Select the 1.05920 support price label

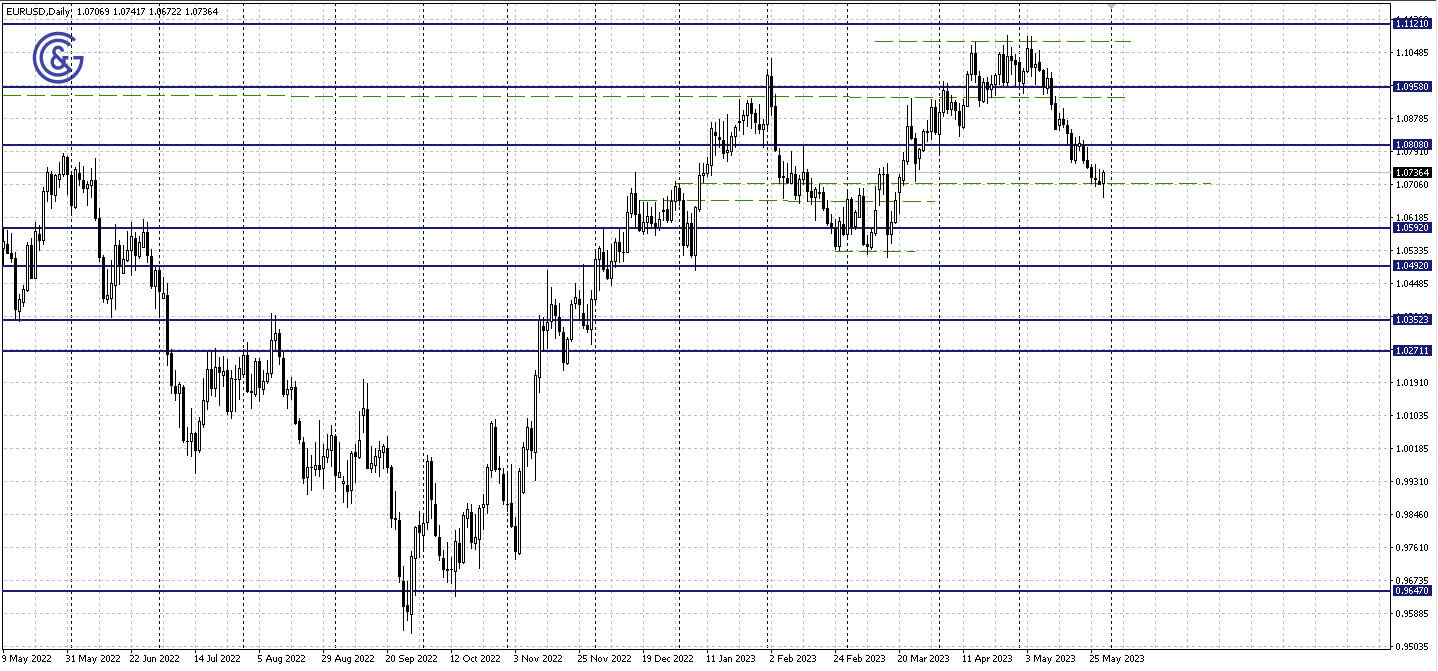click(x=1413, y=228)
